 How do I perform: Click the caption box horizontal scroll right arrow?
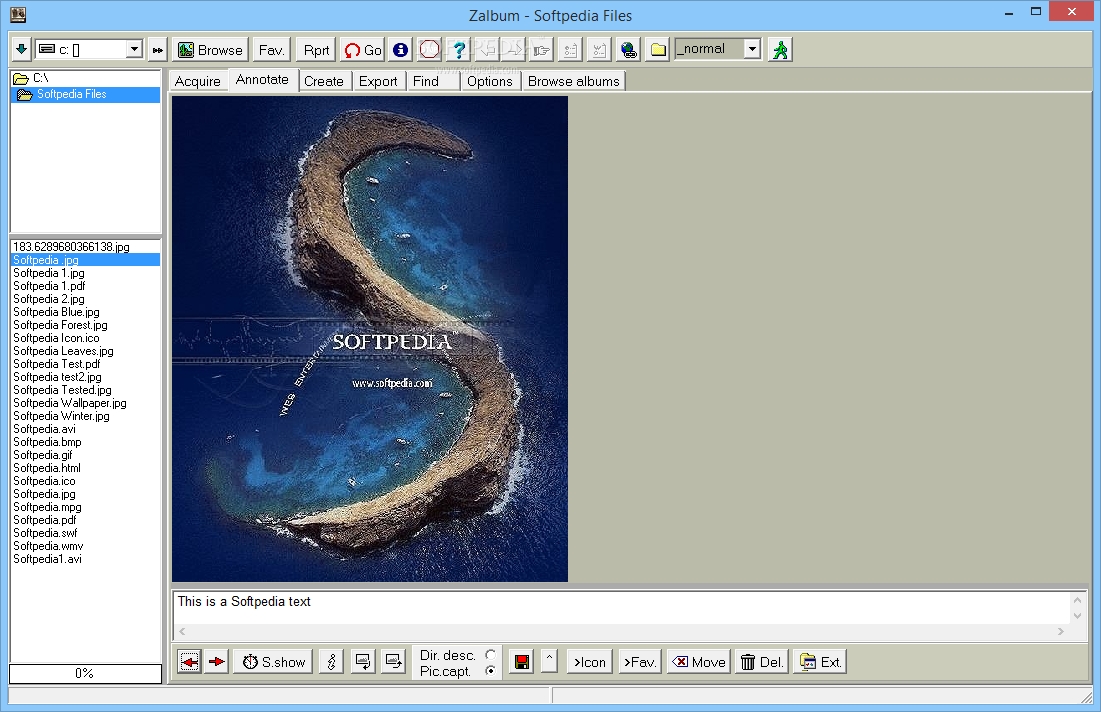click(1060, 631)
